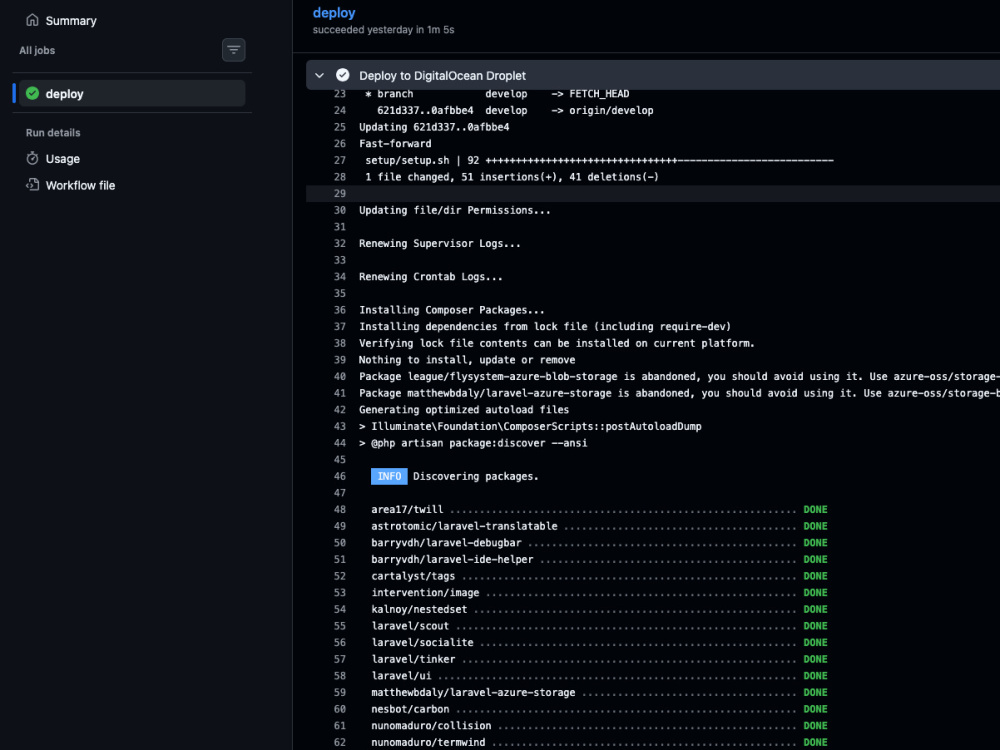Click 'branch develop -> FETCH_HEAD' log line
The image size is (1000, 750).
pyautogui.click(x=497, y=94)
